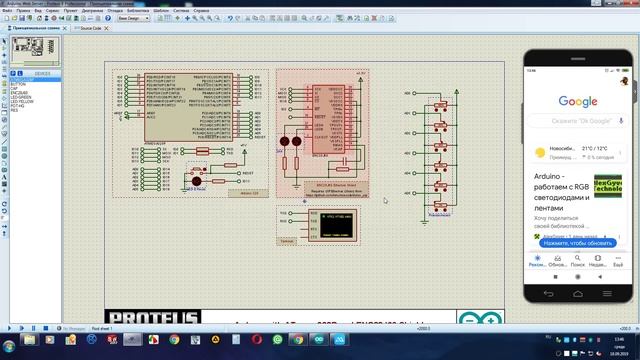Image resolution: width=640 pixels, height=360 pixels.
Task: Open the Base Design variant dropdown
Action: (x=133, y=18)
